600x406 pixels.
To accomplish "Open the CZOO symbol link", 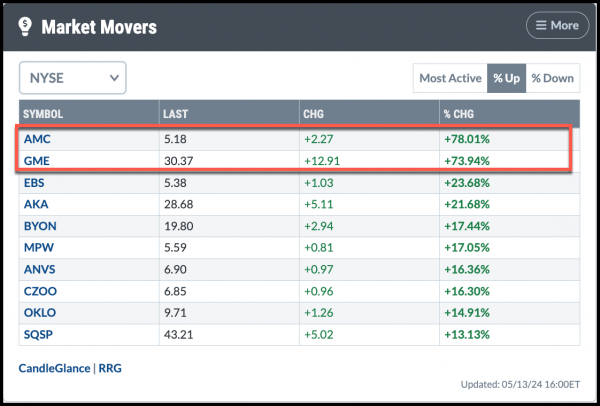I will (40, 291).
